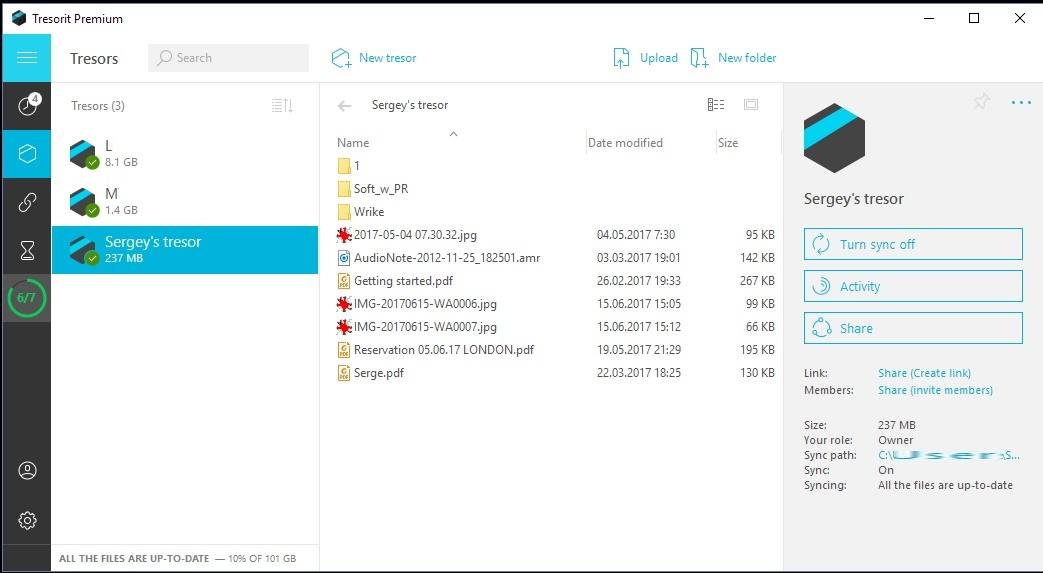
Task: Toggle the details pane icon
Action: [751, 104]
